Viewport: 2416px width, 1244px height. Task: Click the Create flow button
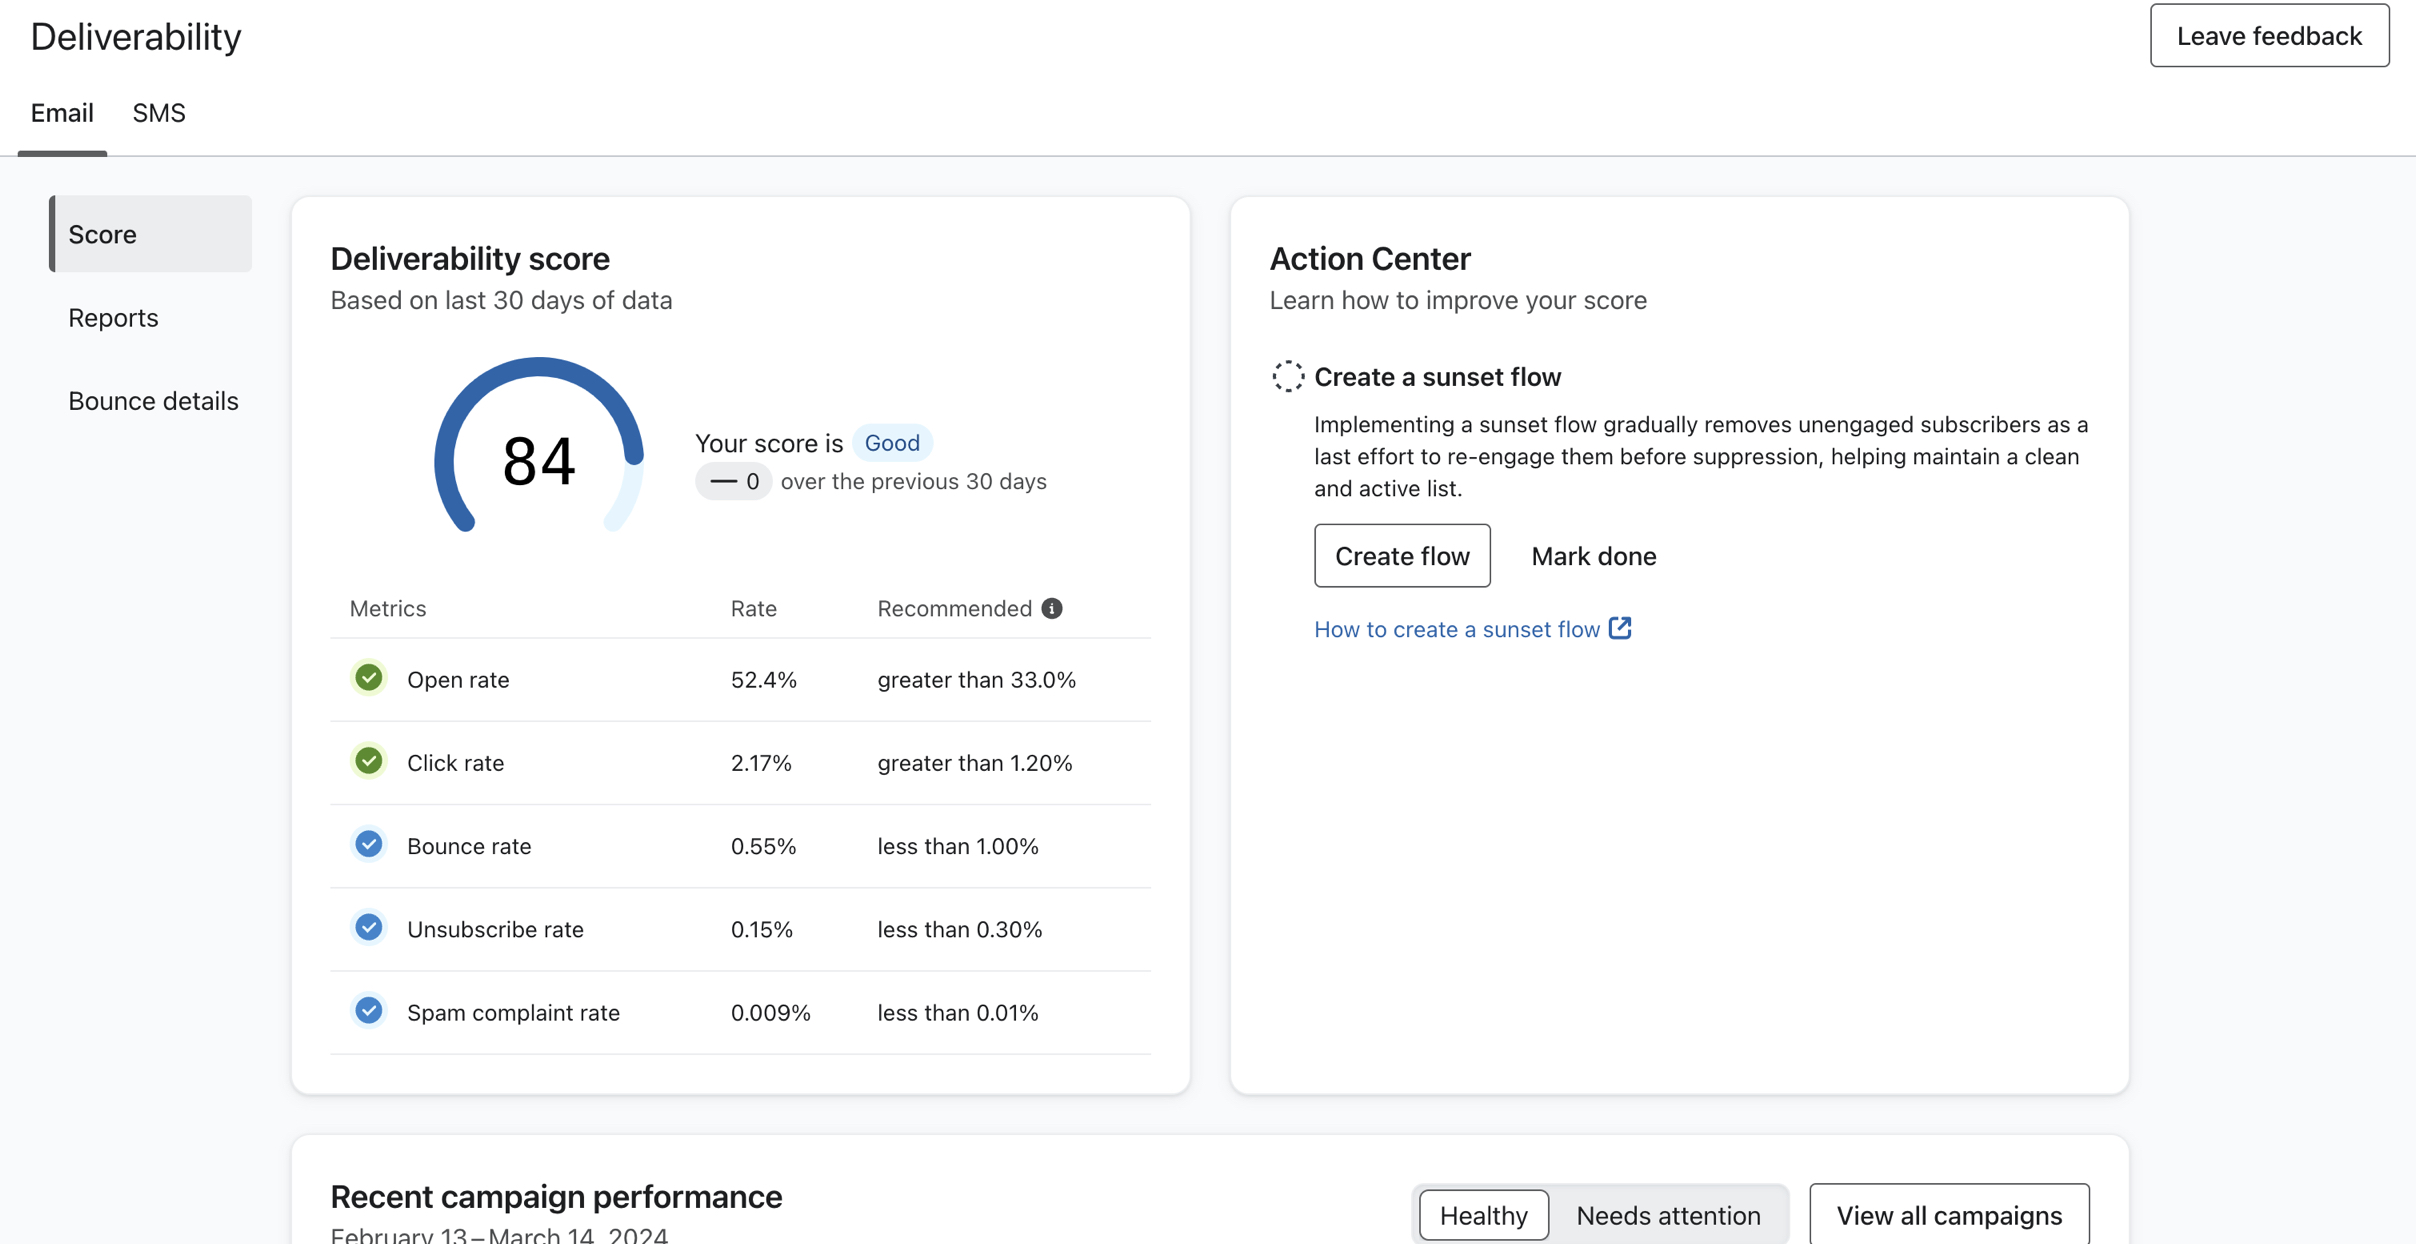point(1402,554)
